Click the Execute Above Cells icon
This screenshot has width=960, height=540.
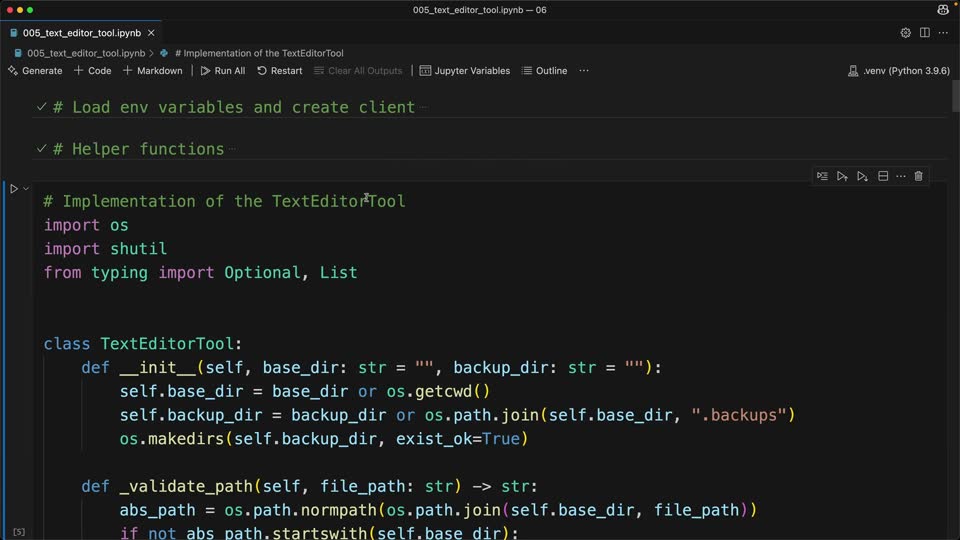tap(842, 176)
